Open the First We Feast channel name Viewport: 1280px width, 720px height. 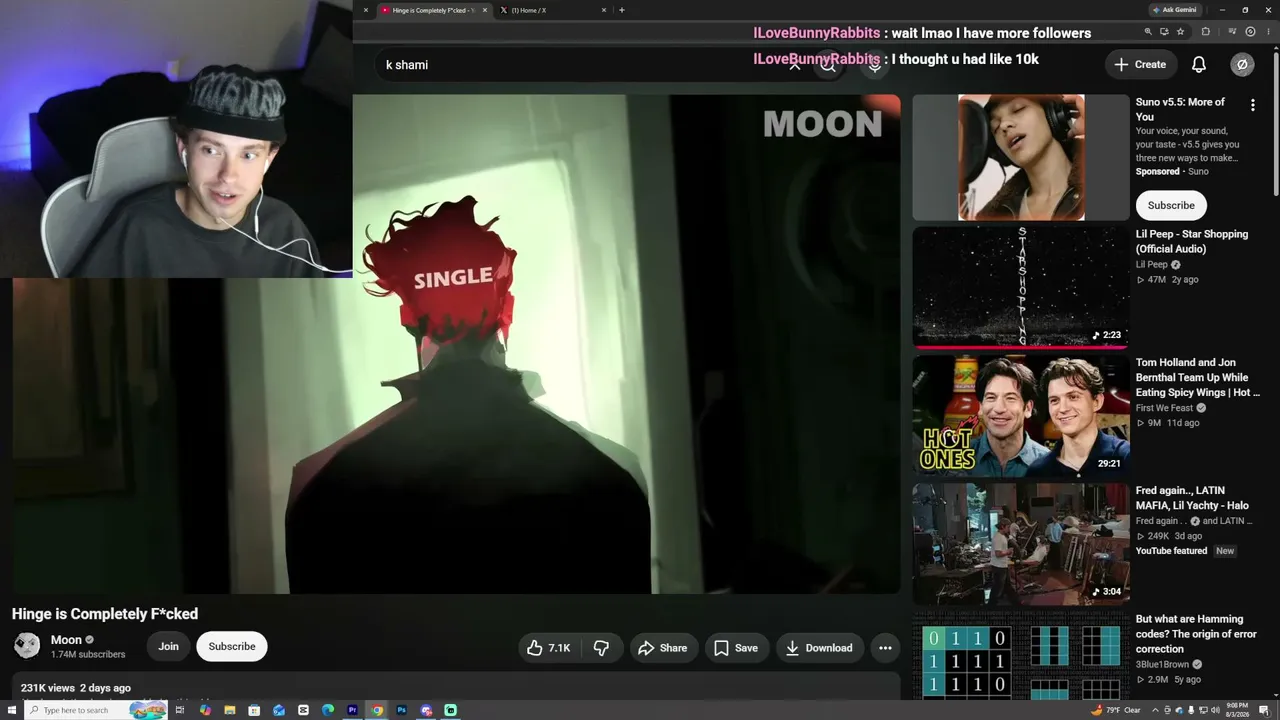(x=1164, y=408)
